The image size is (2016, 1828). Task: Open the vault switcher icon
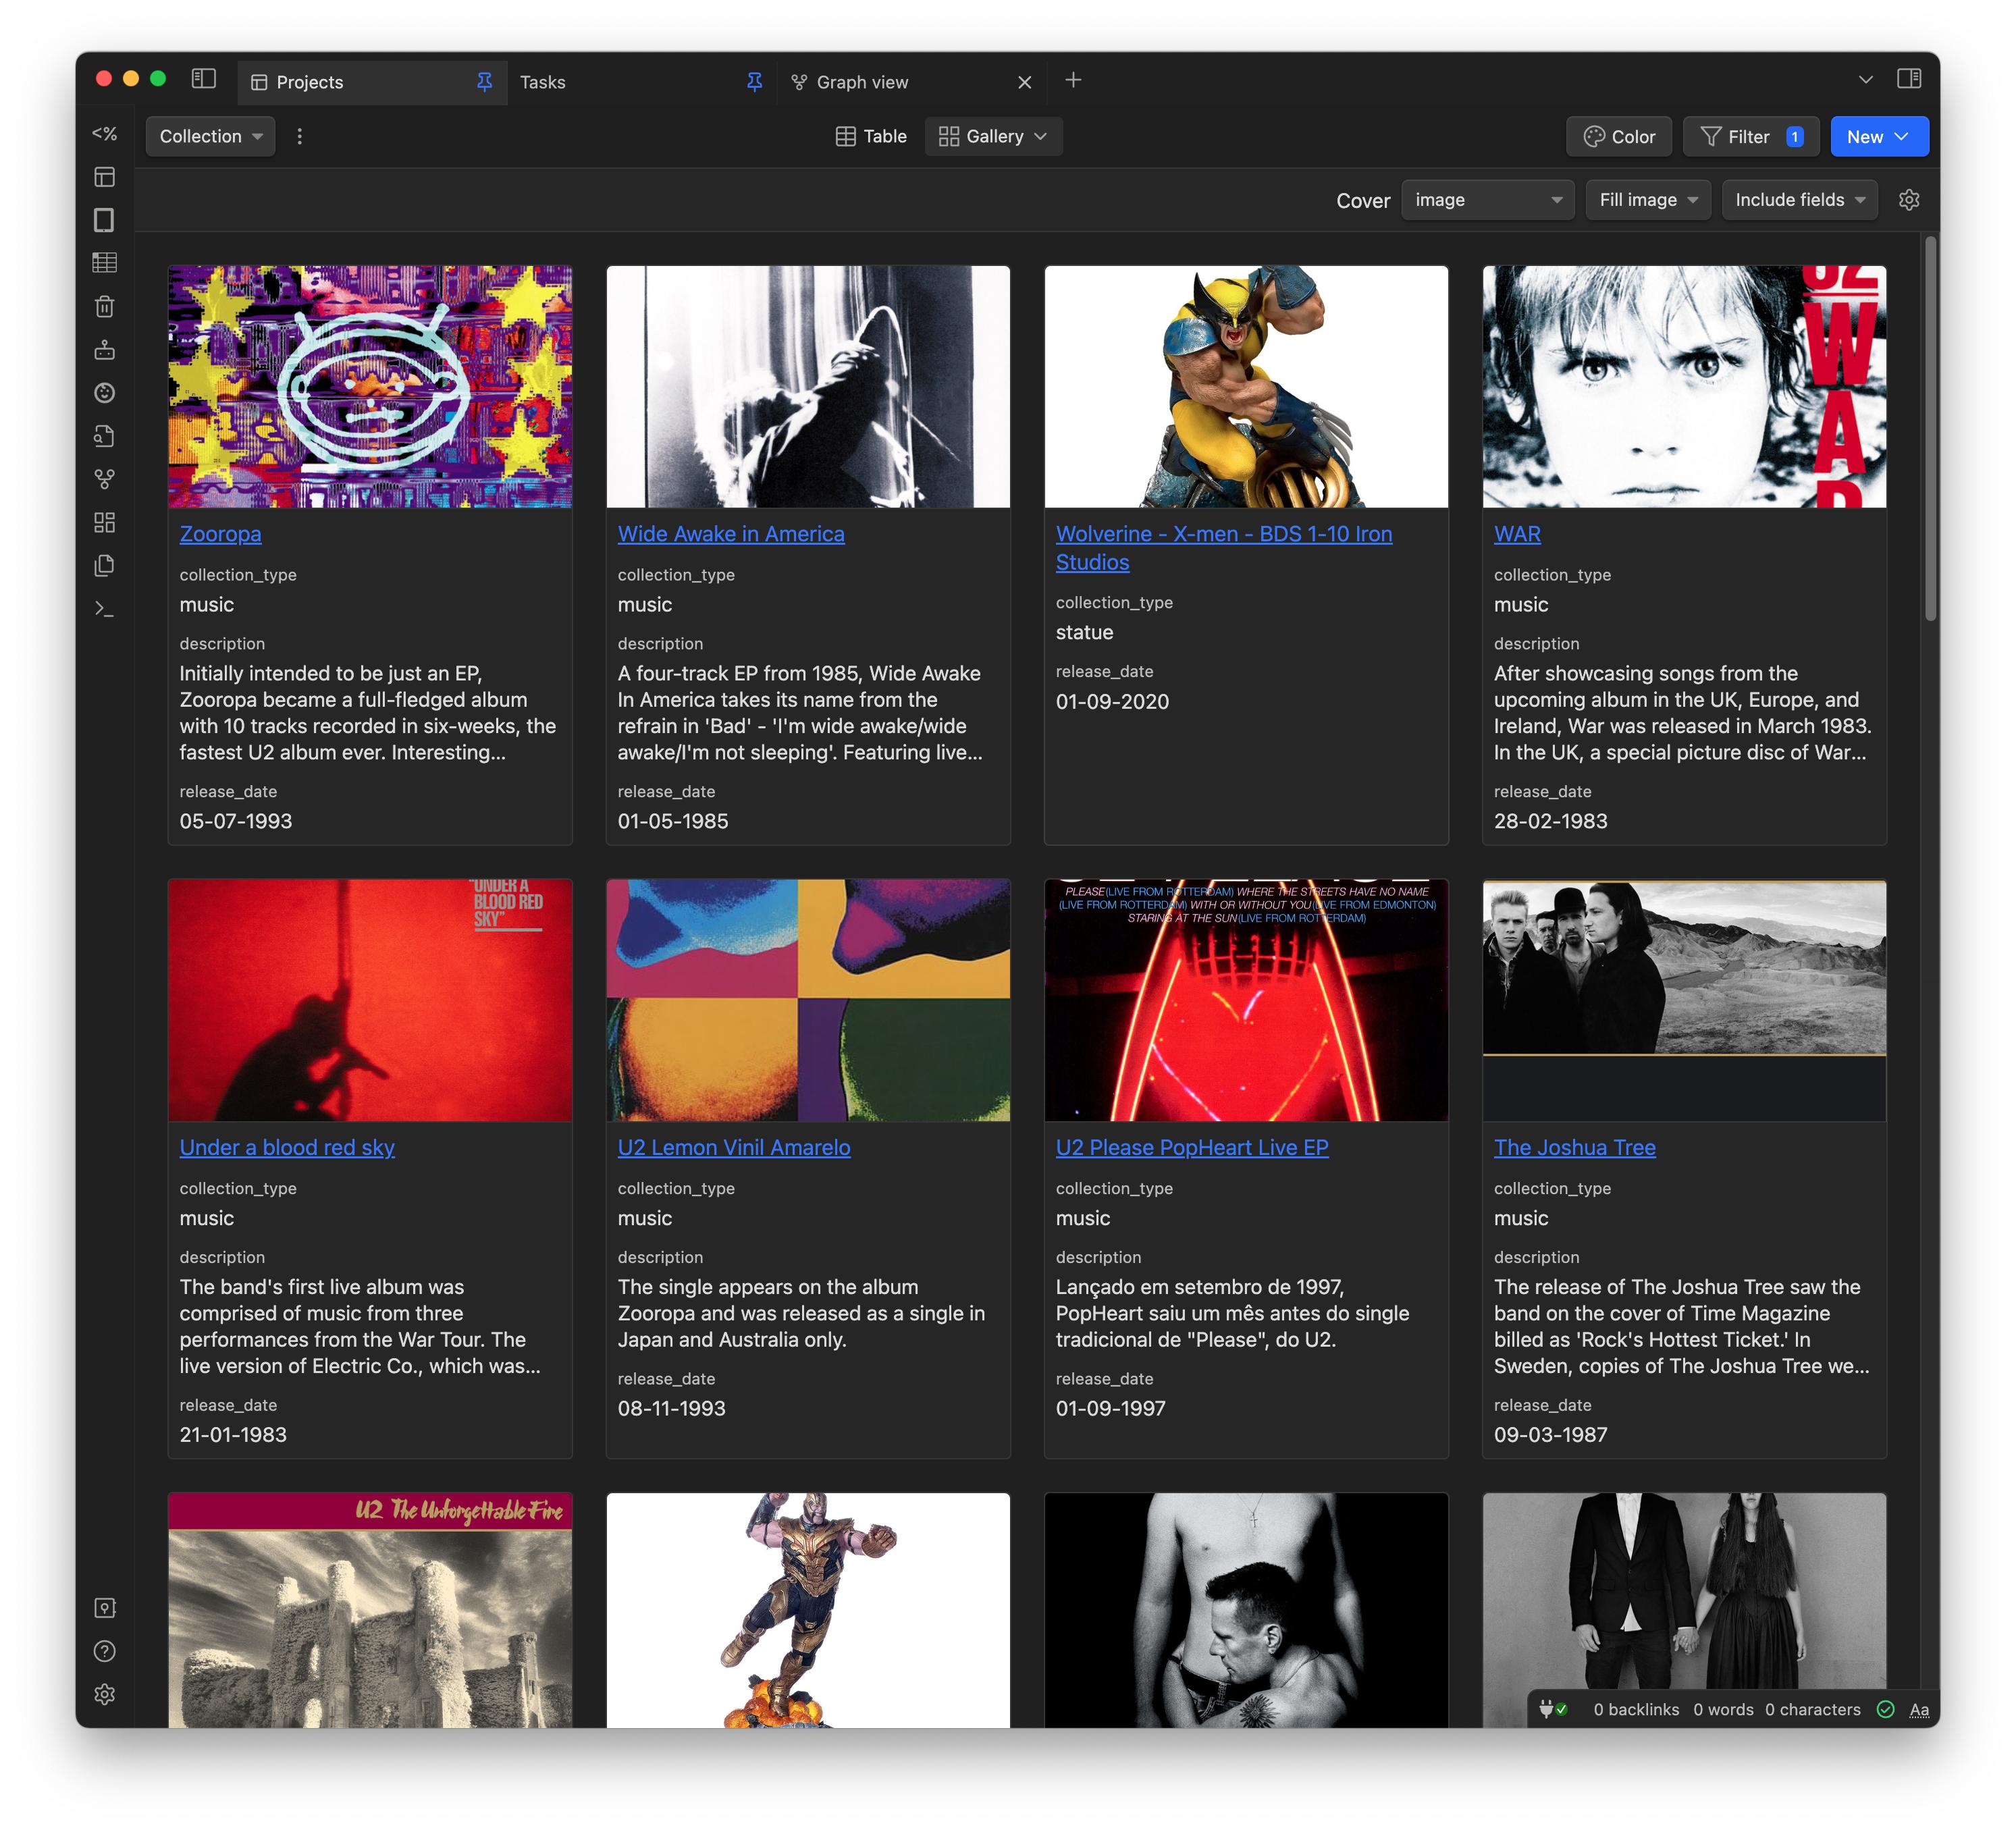point(105,1608)
